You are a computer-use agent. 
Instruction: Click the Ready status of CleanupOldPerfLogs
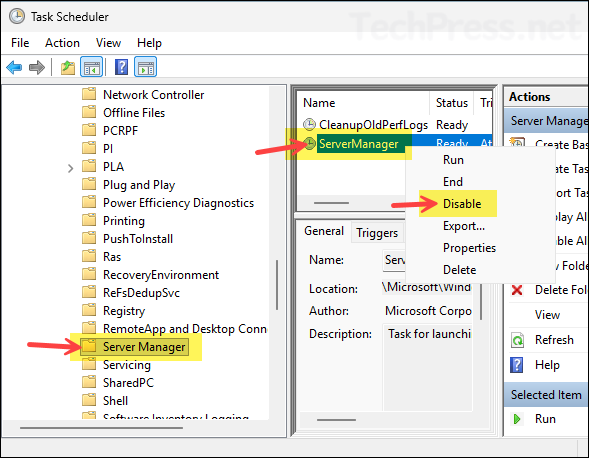[x=452, y=125]
